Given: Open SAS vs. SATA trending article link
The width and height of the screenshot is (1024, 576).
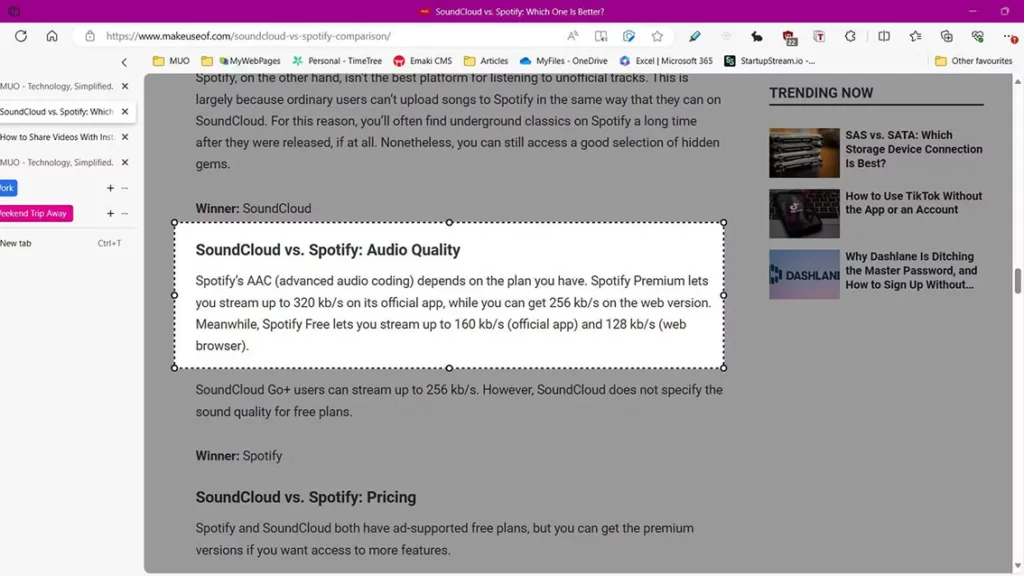Looking at the screenshot, I should [x=914, y=149].
